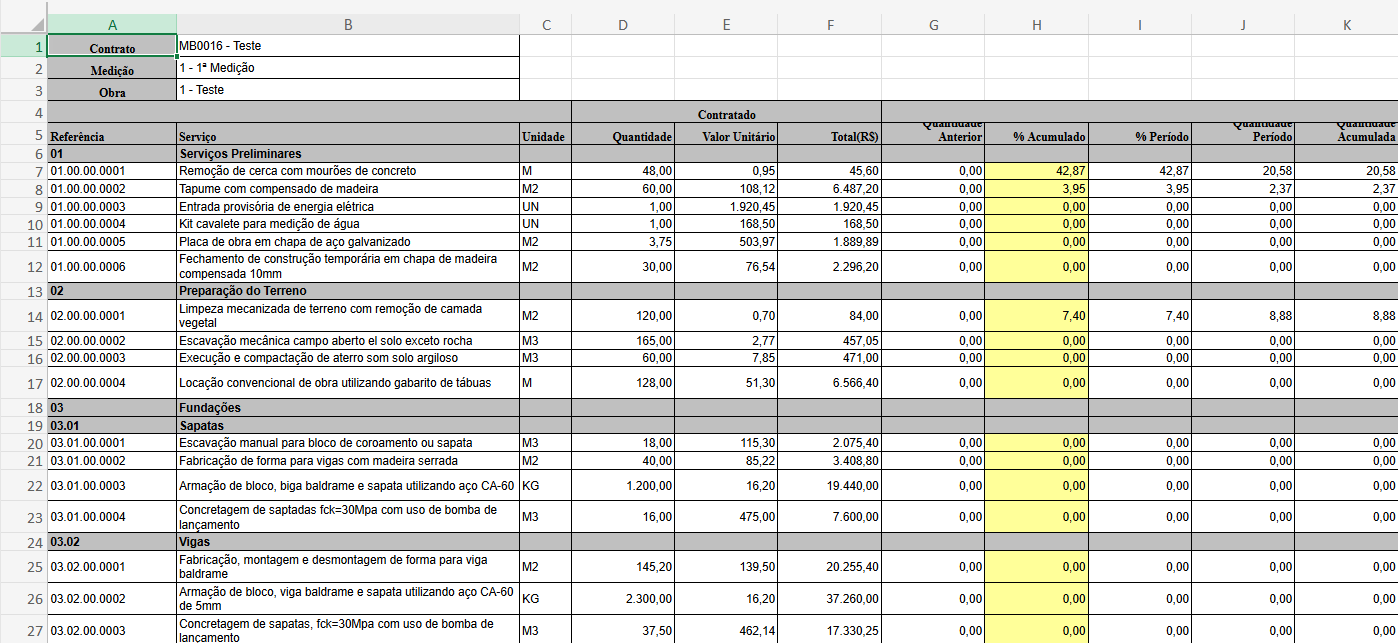
Task: Click the 'Contratado' merged header cell
Action: point(726,114)
